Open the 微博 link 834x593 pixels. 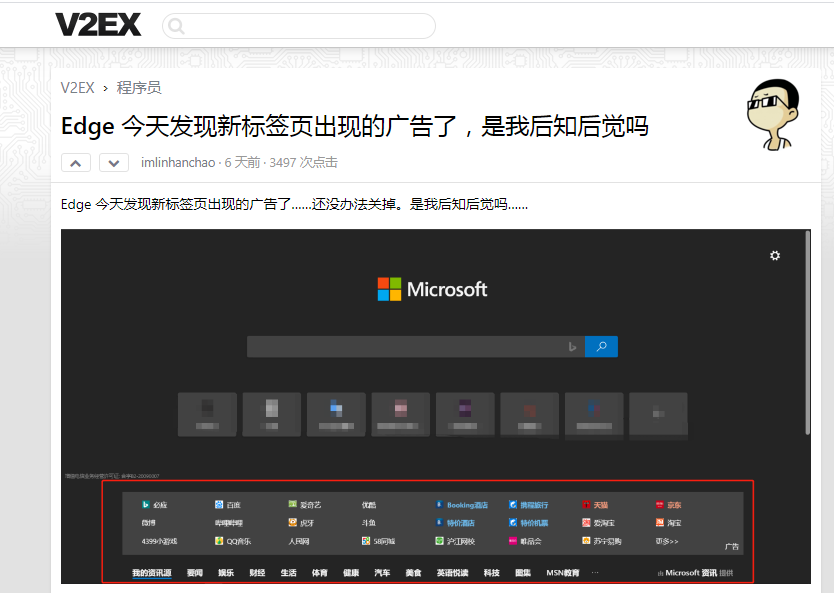148,523
